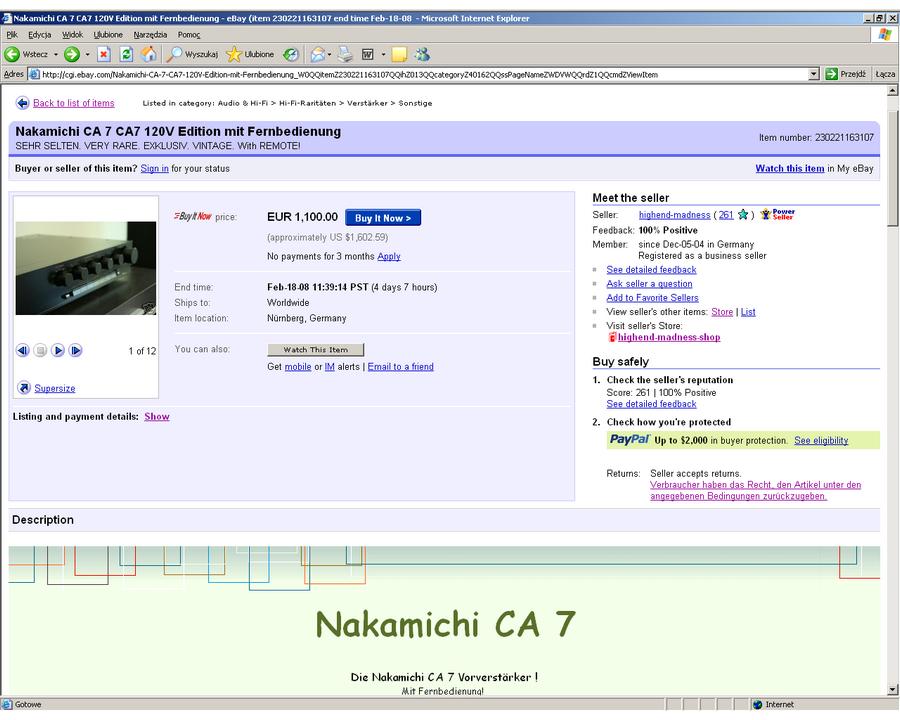This screenshot has height=720, width=900.
Task: Open the Verbraucher haben das Recht returns link
Action: click(x=755, y=490)
